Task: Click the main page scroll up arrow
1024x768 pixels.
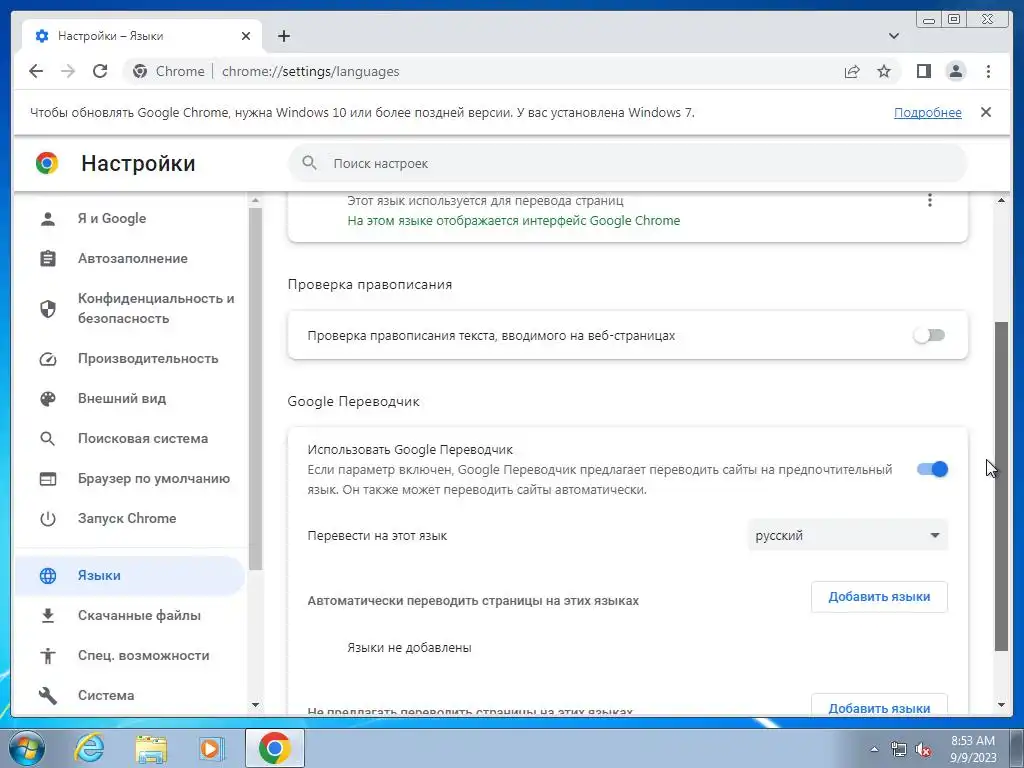Action: 1002,200
